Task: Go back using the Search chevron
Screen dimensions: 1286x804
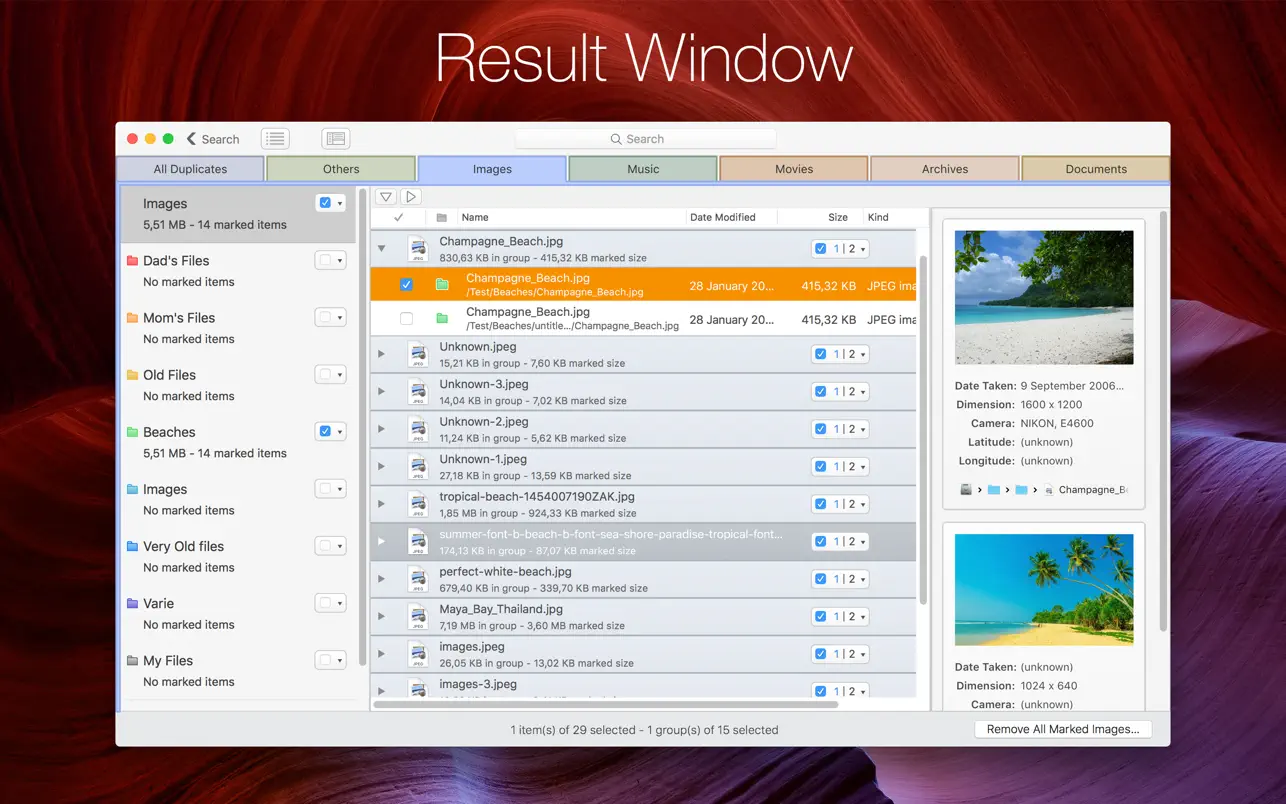Action: pyautogui.click(x=192, y=139)
